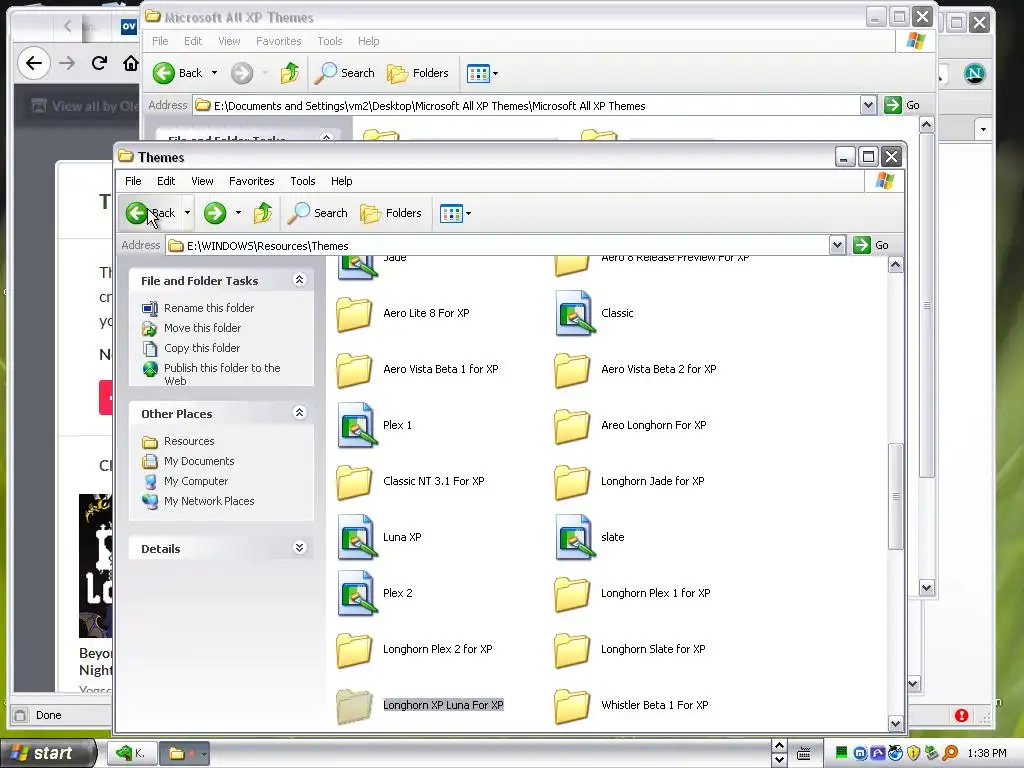1024x768 pixels.
Task: Click the folder group taskbar button
Action: [x=184, y=754]
